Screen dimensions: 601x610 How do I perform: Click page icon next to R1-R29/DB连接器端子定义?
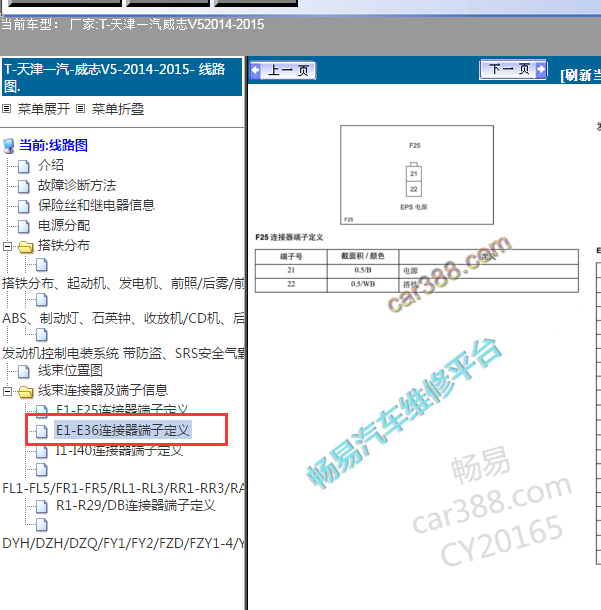42,506
